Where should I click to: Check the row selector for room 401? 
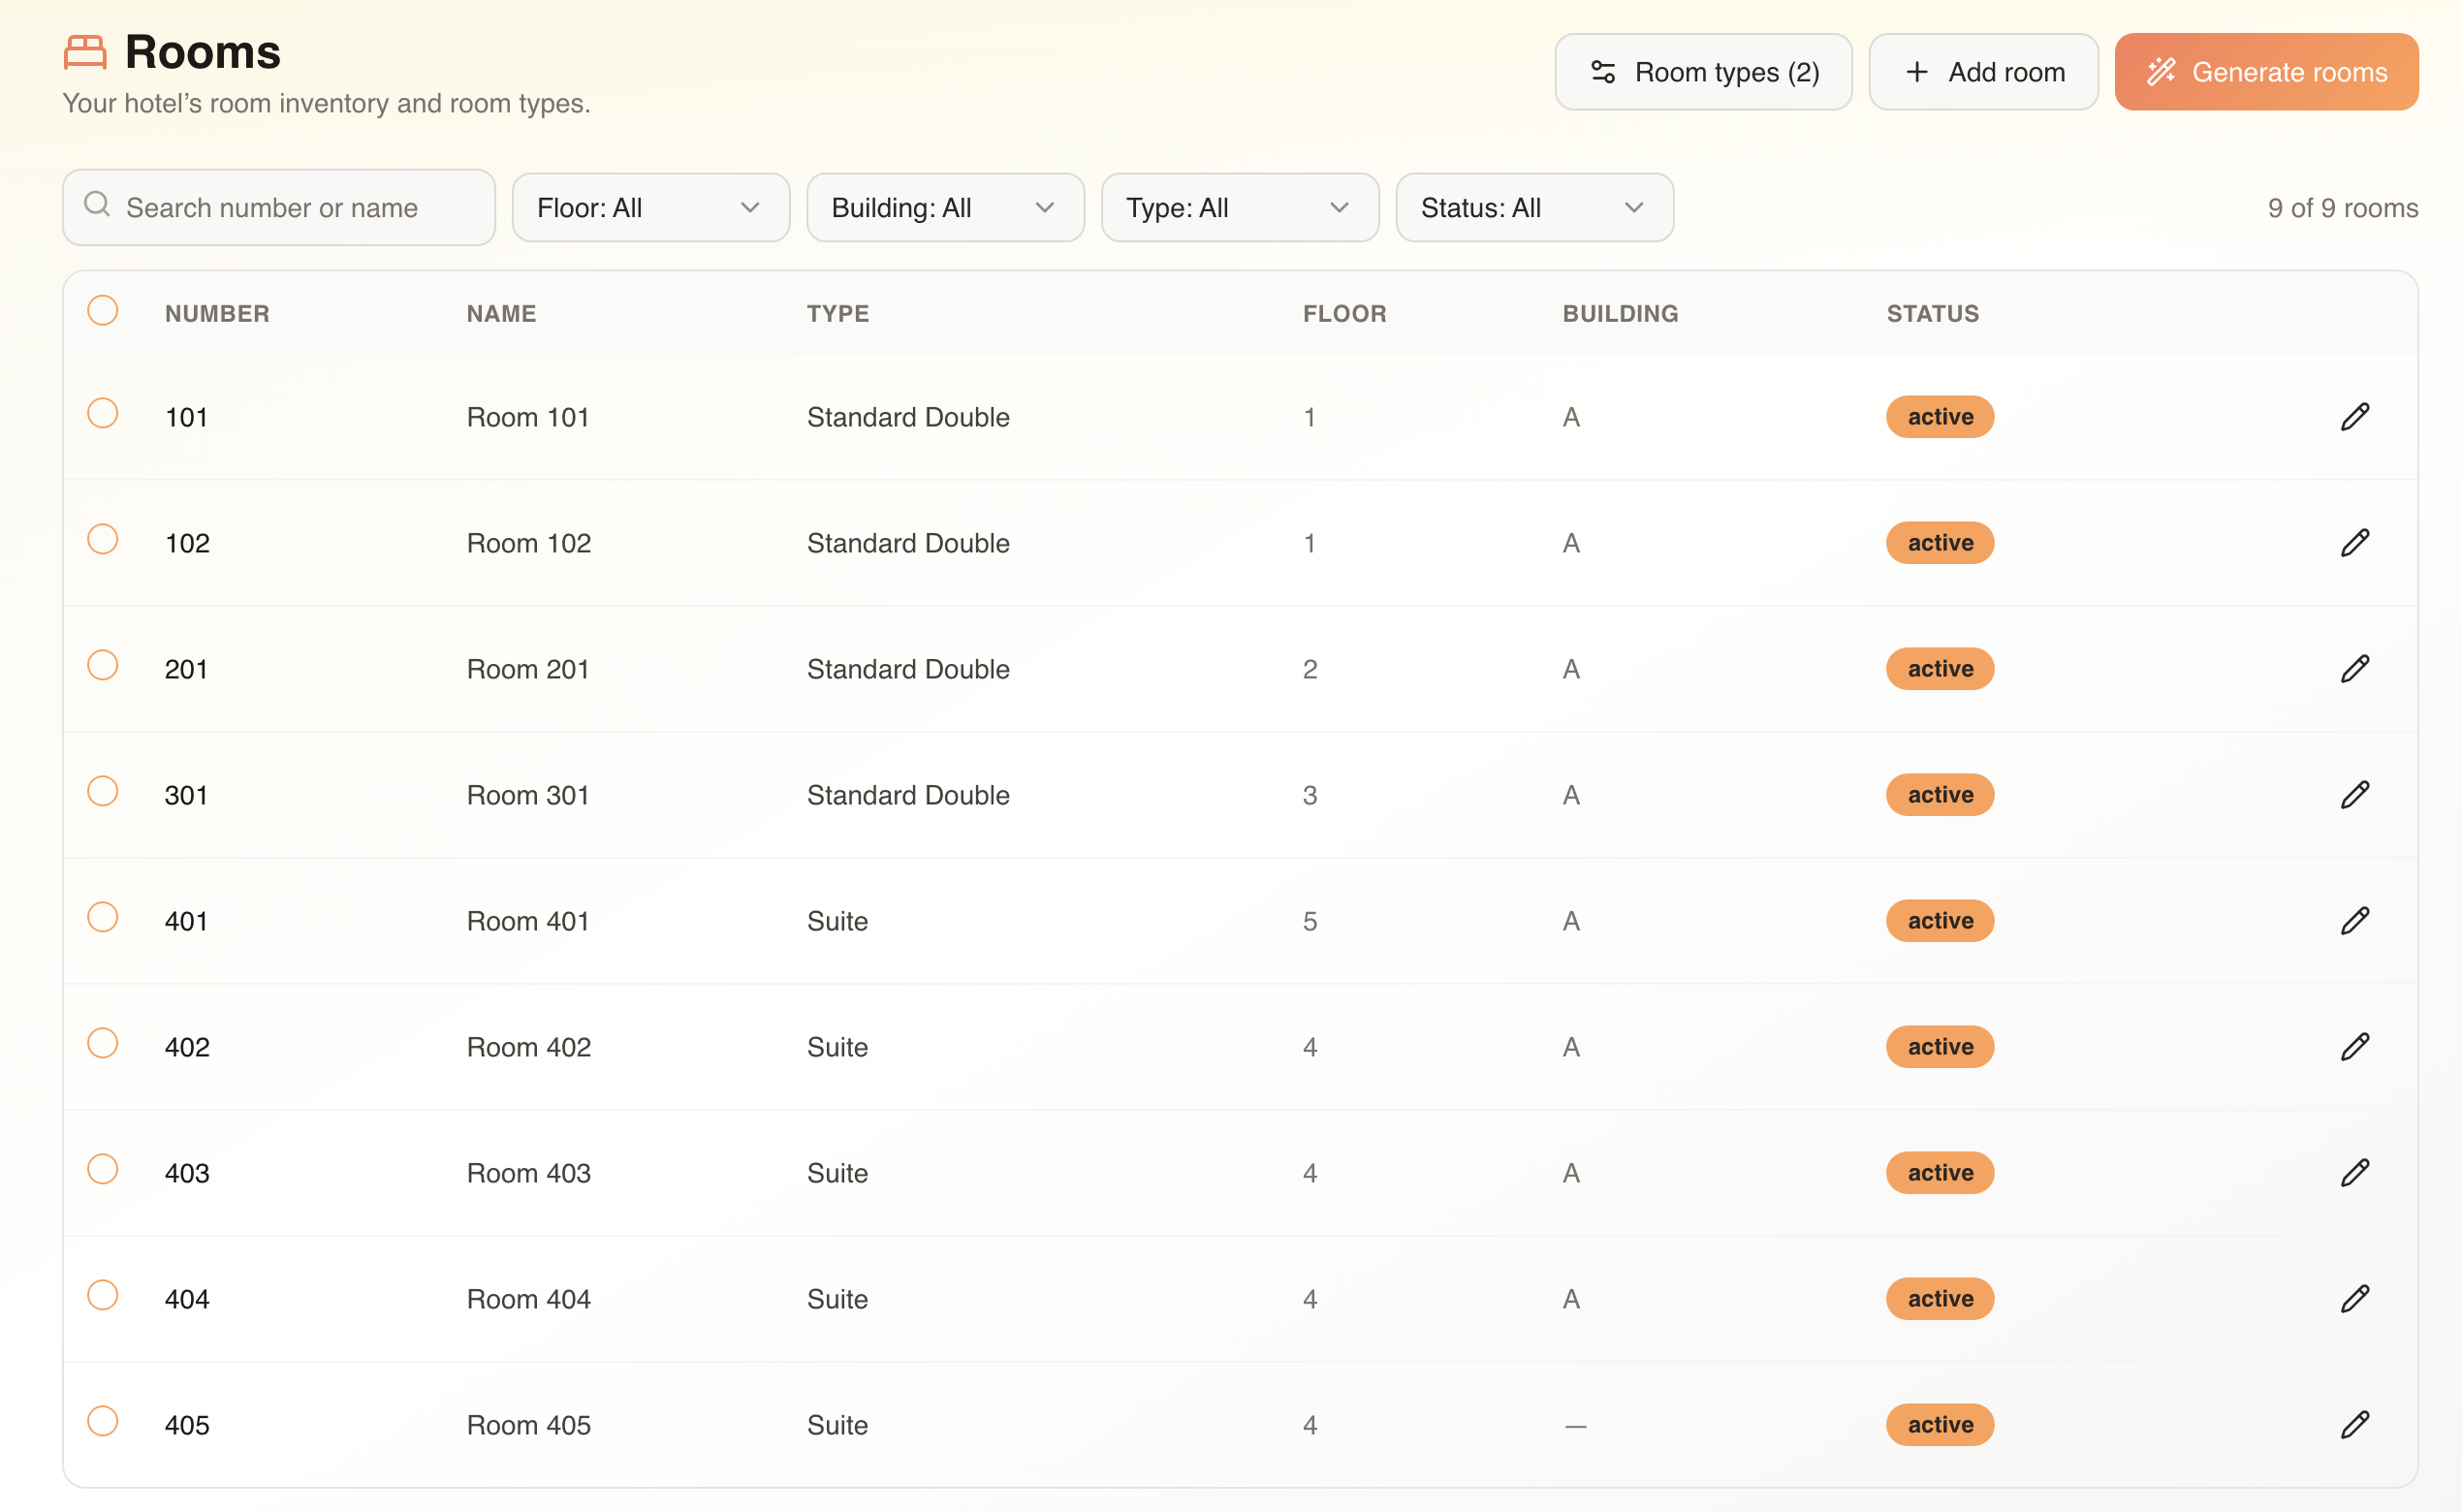(x=102, y=917)
